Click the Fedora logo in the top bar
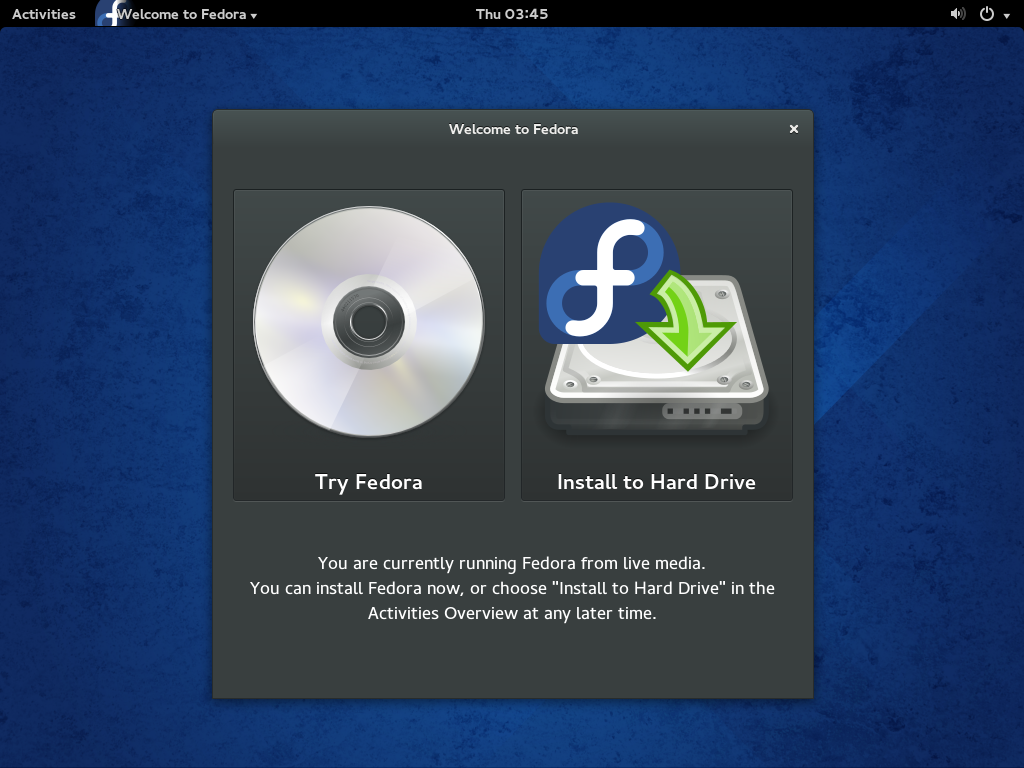 click(108, 13)
